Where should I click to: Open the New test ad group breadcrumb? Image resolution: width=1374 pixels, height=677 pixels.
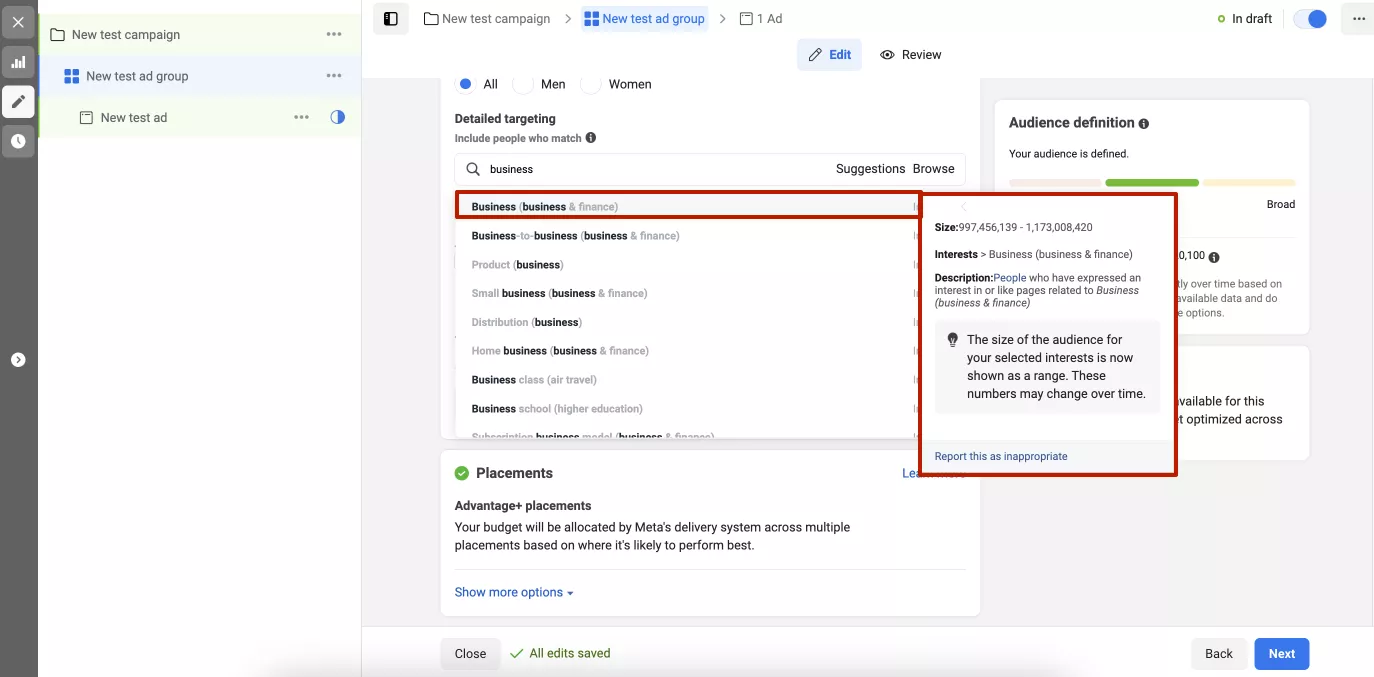tap(644, 19)
